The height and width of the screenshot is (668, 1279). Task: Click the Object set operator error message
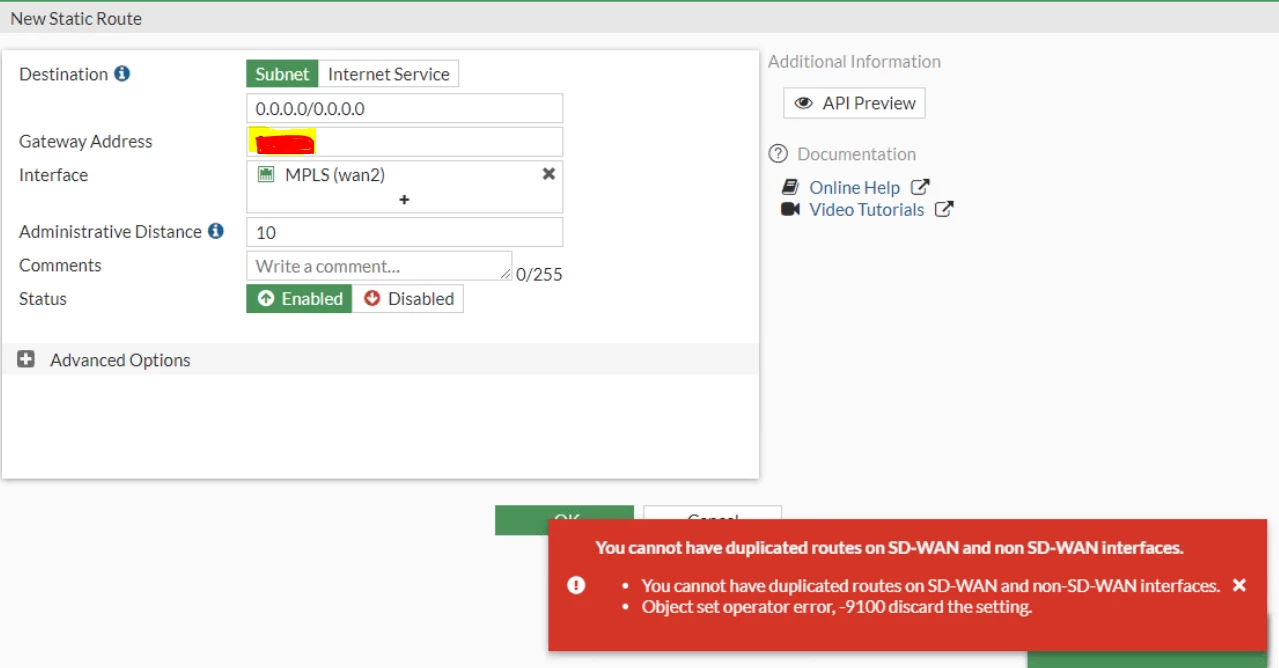(x=836, y=607)
